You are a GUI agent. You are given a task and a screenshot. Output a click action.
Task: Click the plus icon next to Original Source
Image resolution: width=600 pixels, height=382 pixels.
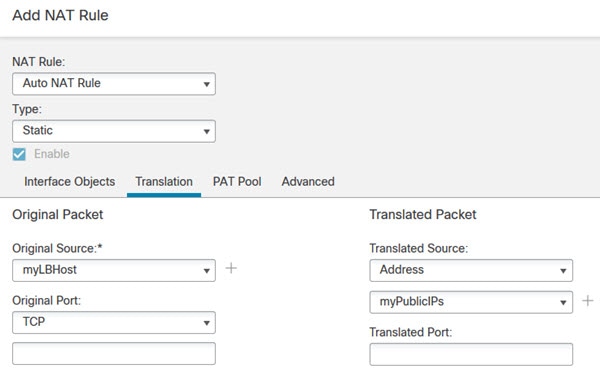[x=231, y=268]
